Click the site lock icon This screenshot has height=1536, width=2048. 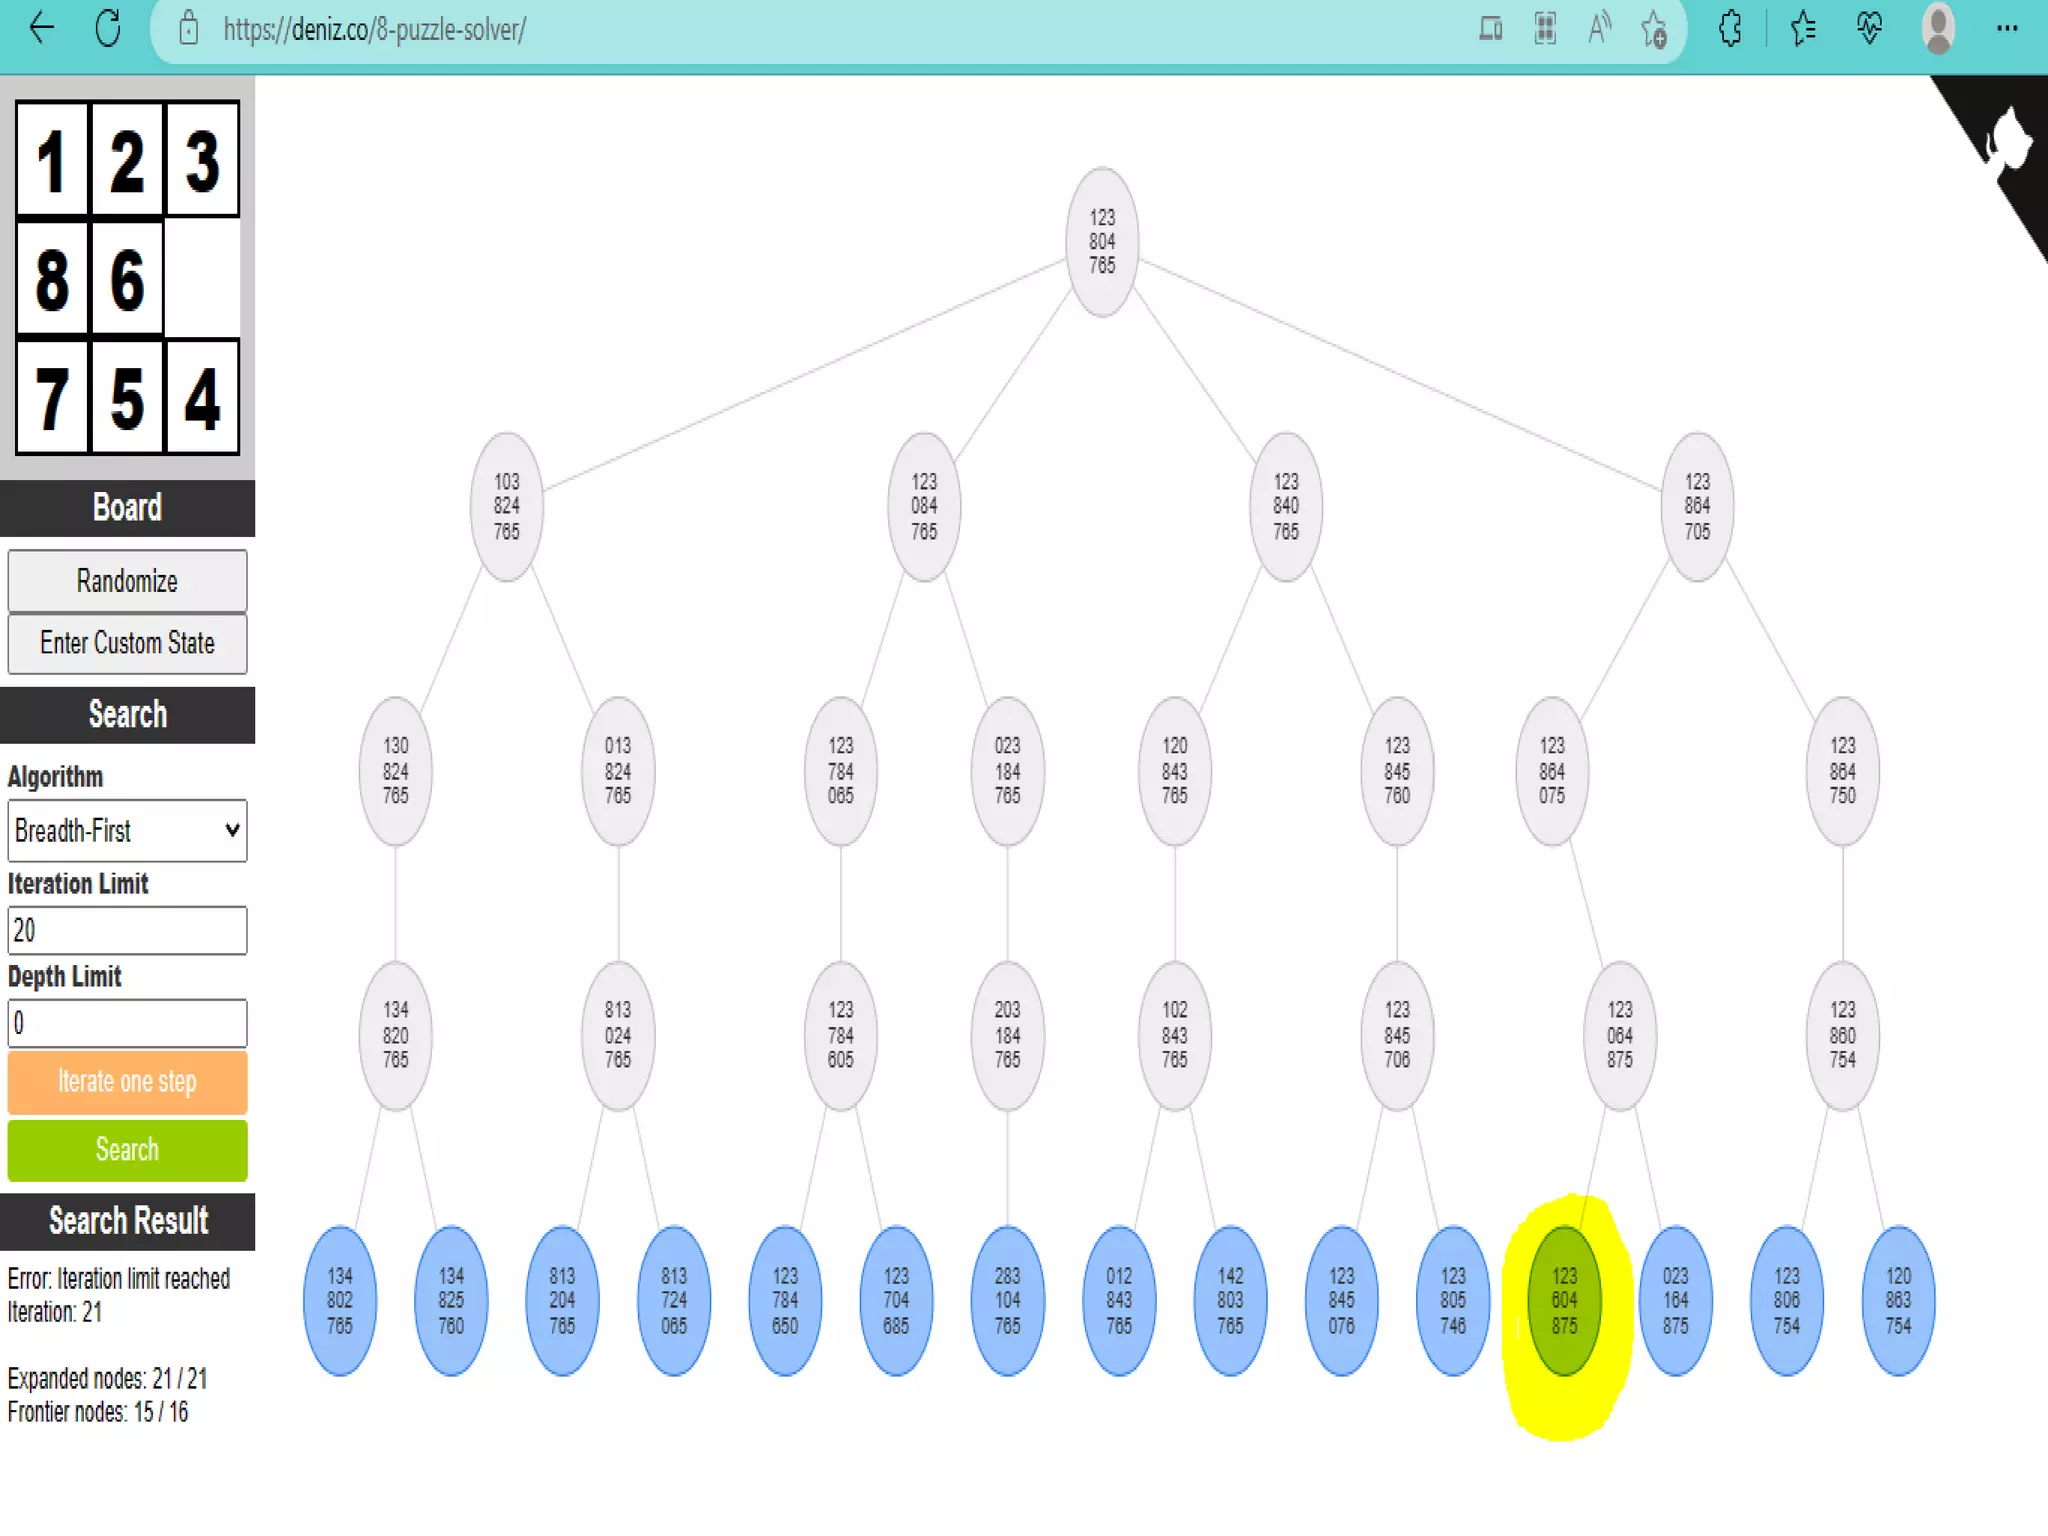[x=188, y=29]
